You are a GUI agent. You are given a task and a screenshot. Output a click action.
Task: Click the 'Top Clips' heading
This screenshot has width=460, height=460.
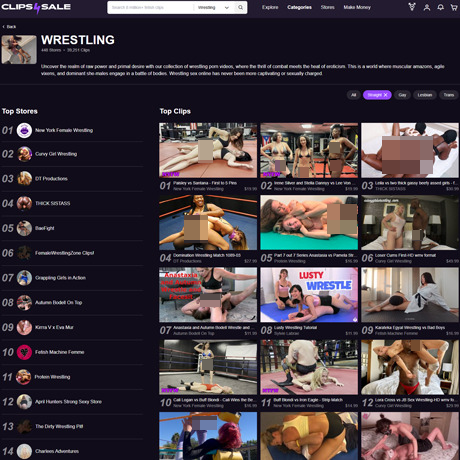[x=175, y=111]
